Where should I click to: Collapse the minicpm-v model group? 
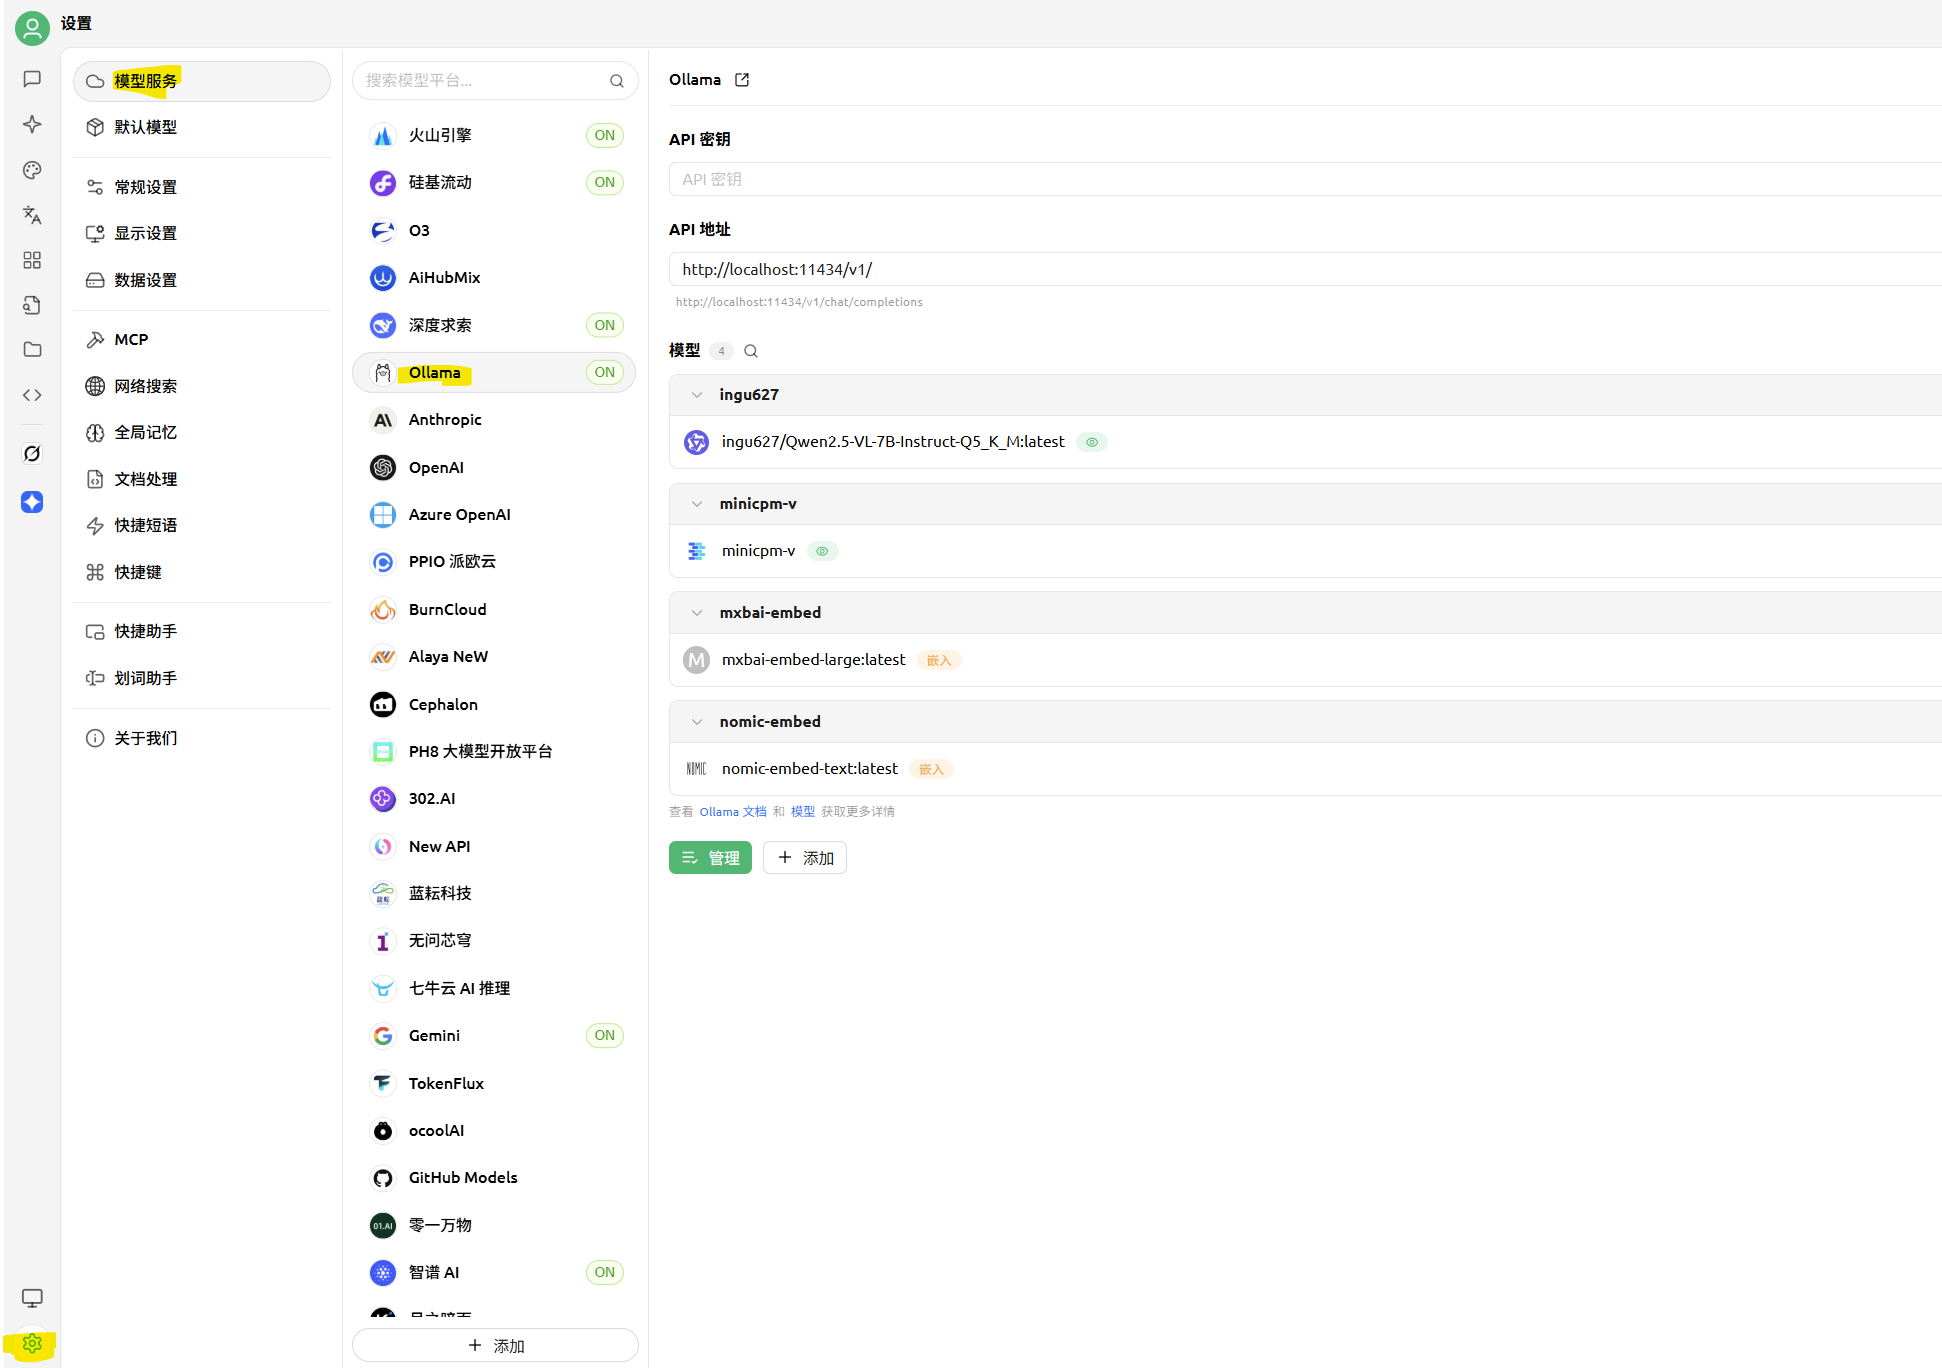point(697,504)
